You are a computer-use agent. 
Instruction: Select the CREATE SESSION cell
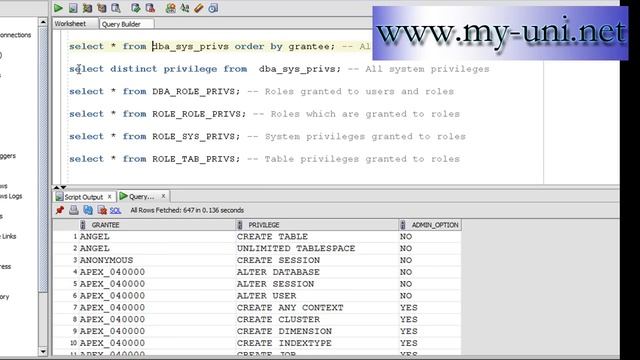317,260
